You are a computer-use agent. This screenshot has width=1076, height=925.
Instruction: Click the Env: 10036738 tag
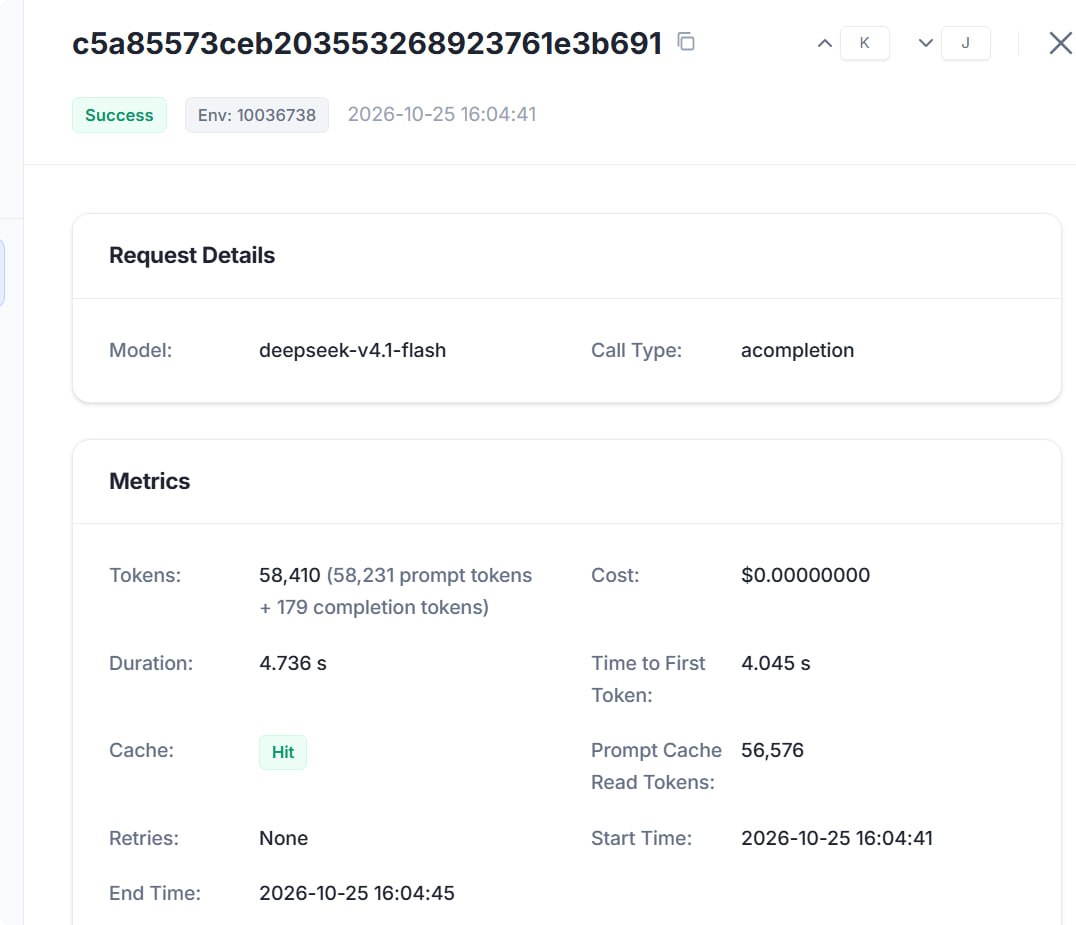coord(257,115)
